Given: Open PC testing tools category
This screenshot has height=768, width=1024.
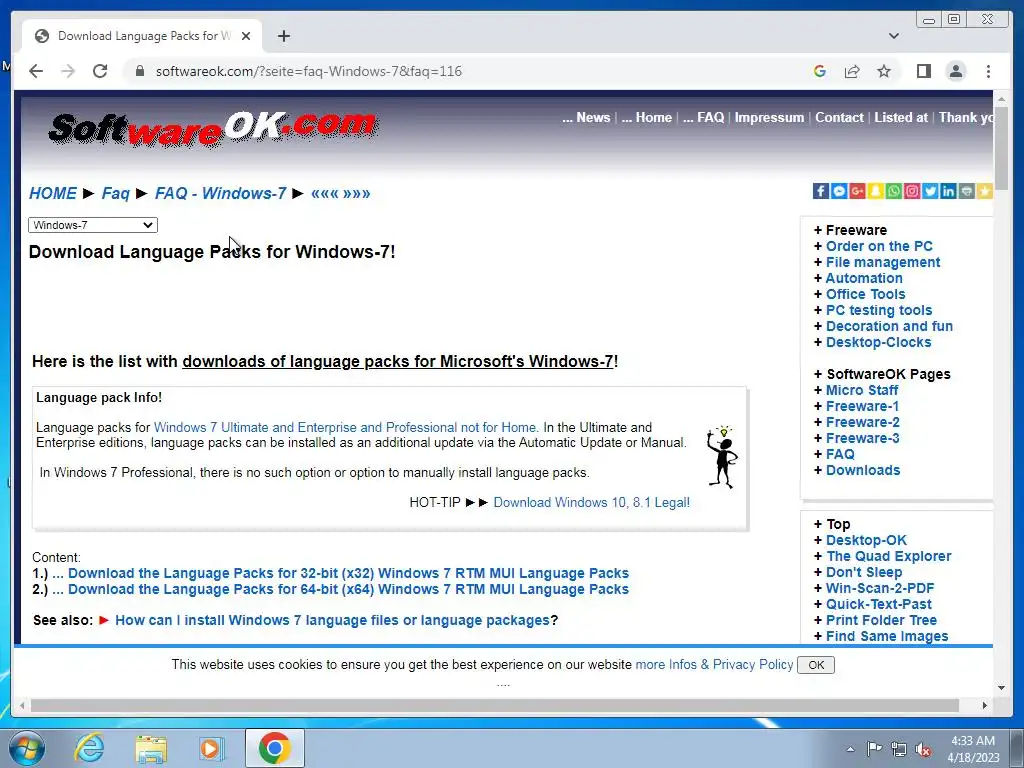Looking at the screenshot, I should (x=879, y=310).
